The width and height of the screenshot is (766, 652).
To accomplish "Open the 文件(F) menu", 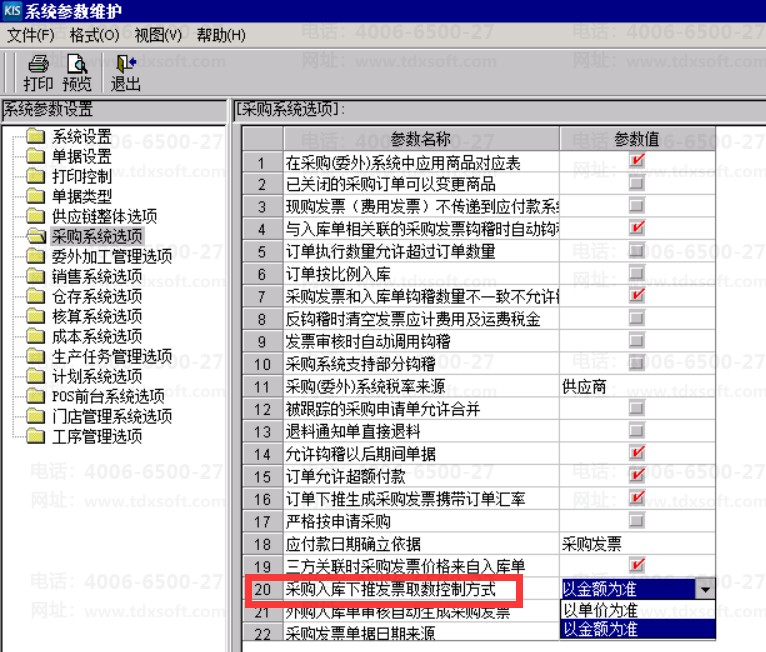I will pyautogui.click(x=31, y=35).
